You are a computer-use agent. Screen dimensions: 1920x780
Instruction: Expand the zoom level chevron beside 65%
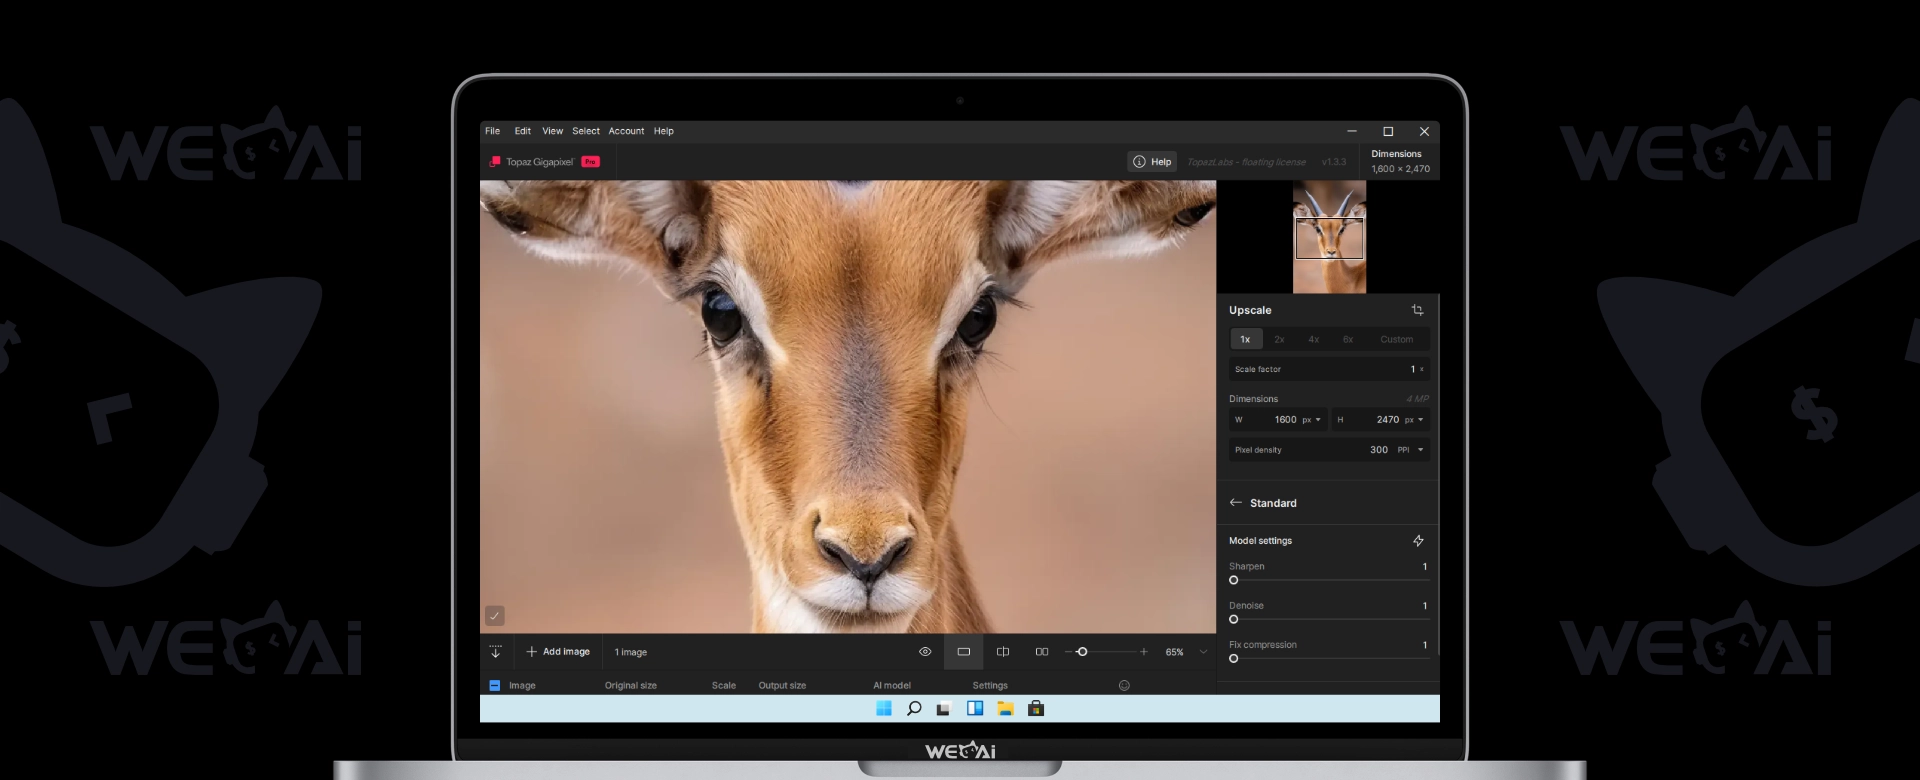pyautogui.click(x=1203, y=652)
